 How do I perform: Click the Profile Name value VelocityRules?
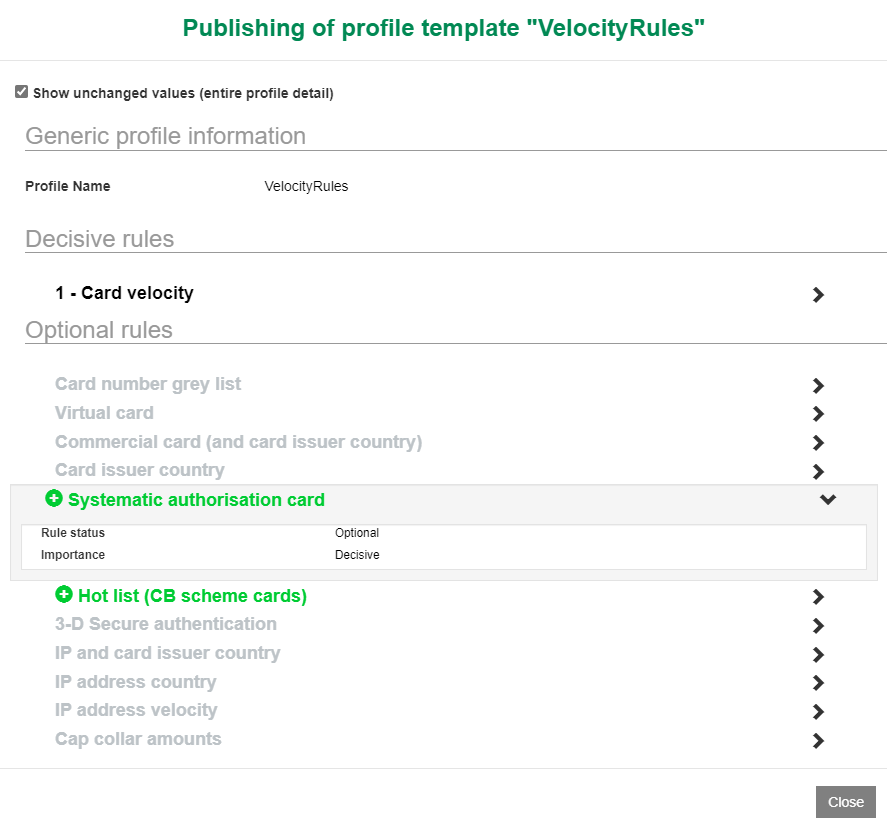click(306, 186)
